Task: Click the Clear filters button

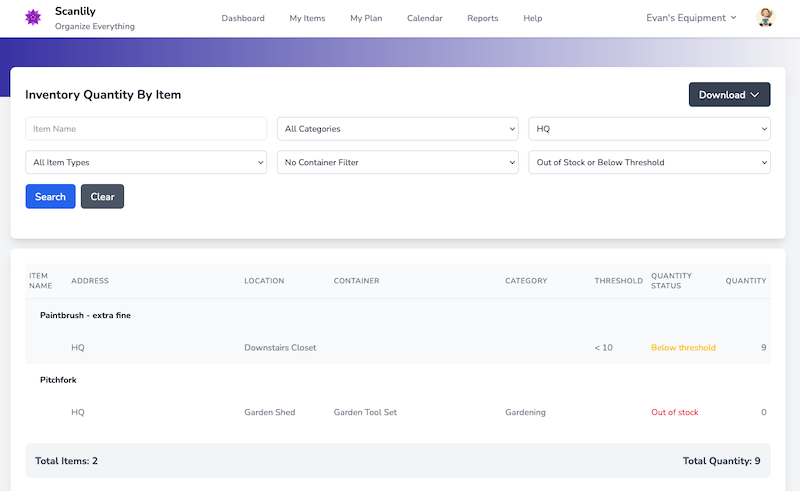Action: [x=102, y=197]
